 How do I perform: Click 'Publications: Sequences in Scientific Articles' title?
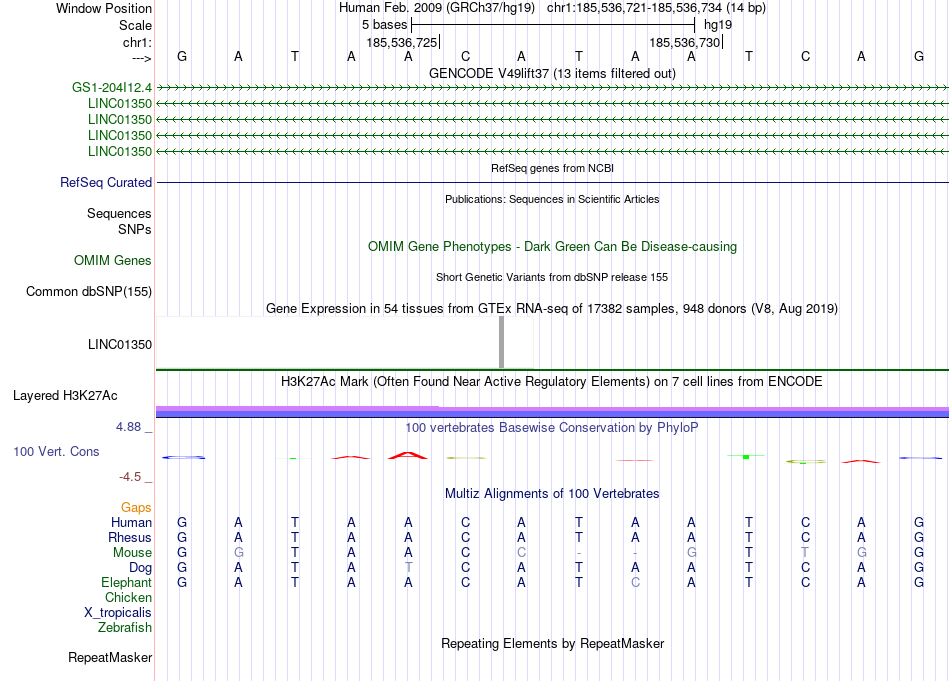coord(552,199)
